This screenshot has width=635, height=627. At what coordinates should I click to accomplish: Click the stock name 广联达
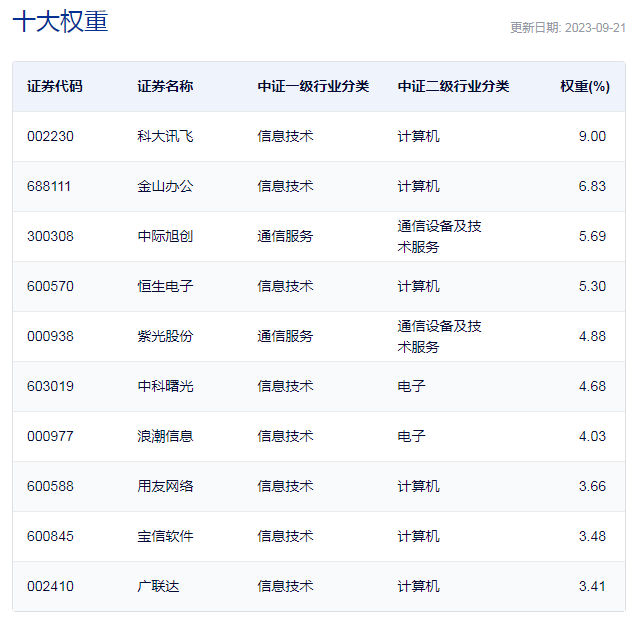pos(158,586)
